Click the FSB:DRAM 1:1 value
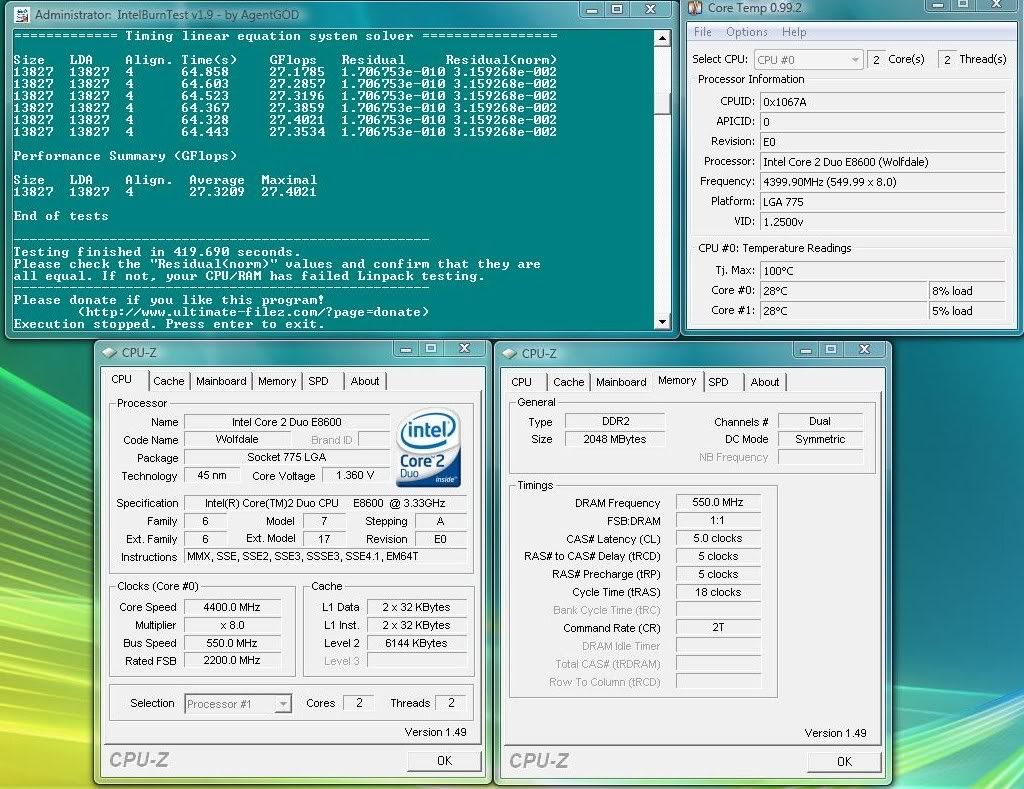Screen dimensions: 1024x789 [718, 521]
